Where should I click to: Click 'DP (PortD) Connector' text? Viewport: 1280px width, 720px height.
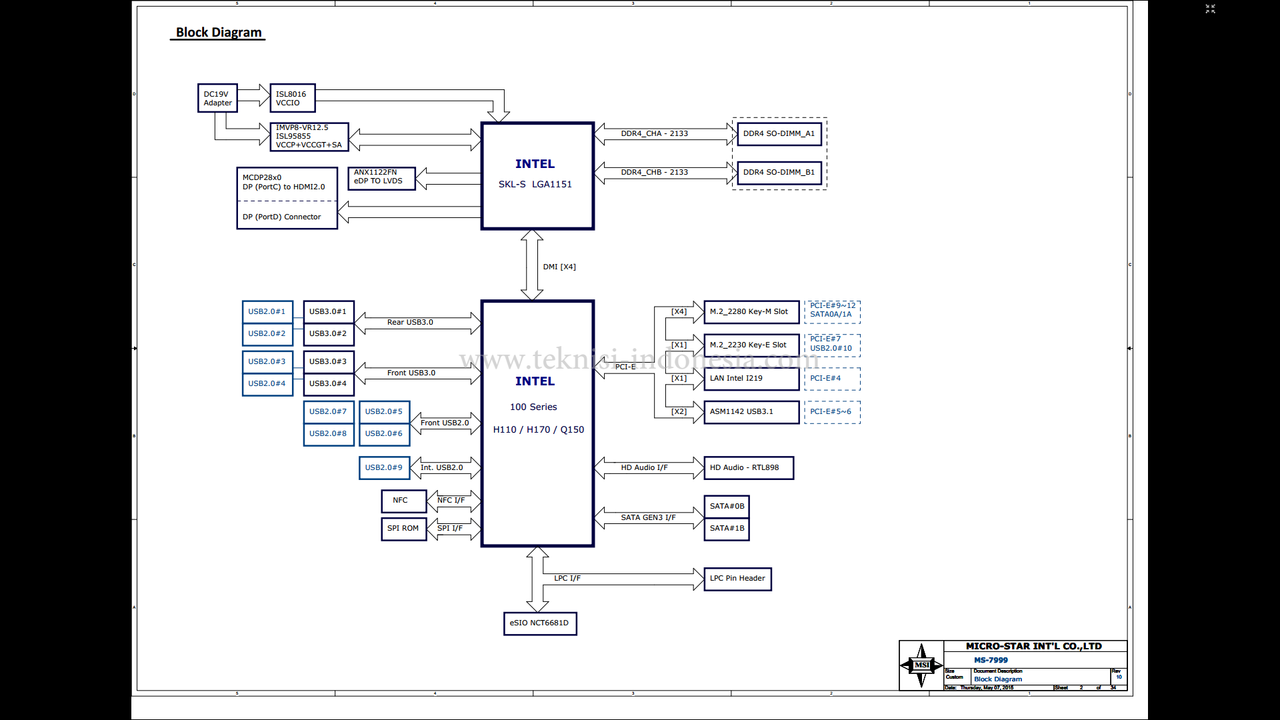pos(281,217)
